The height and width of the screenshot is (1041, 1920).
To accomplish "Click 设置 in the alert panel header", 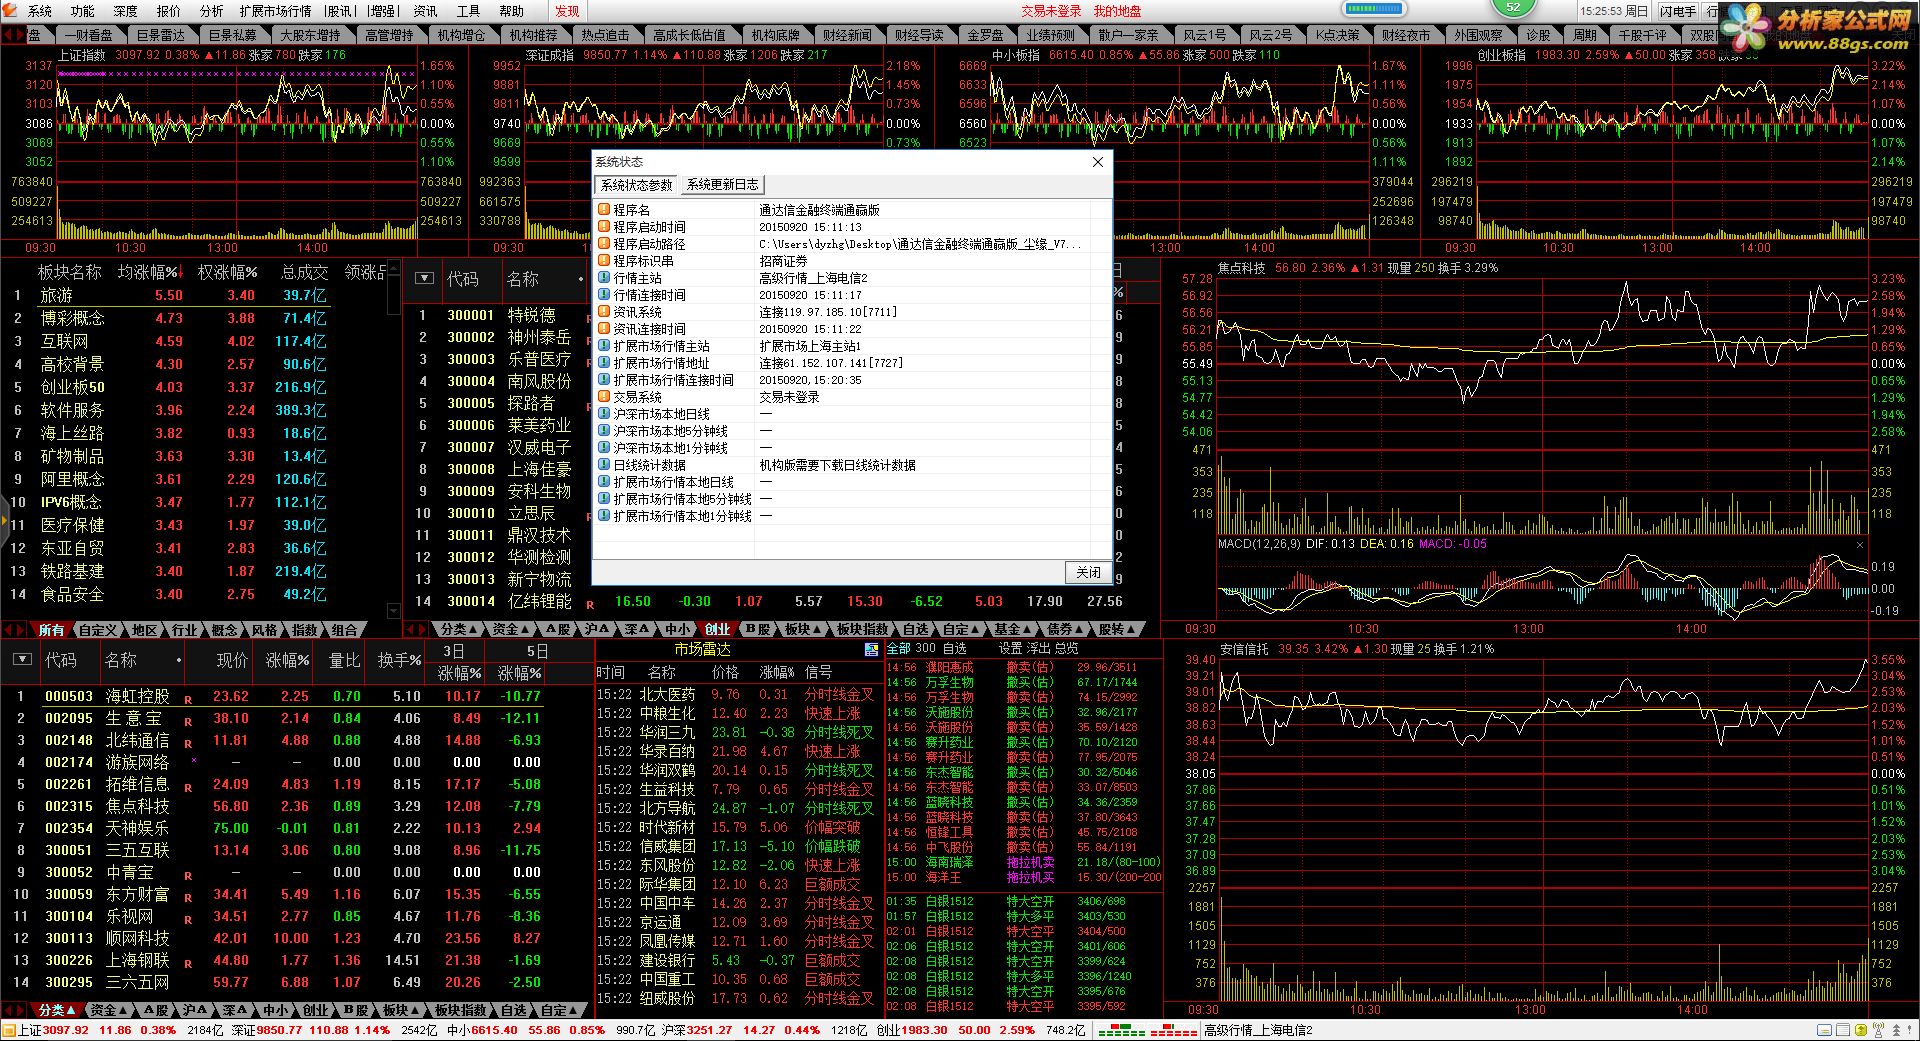I will click(1010, 648).
